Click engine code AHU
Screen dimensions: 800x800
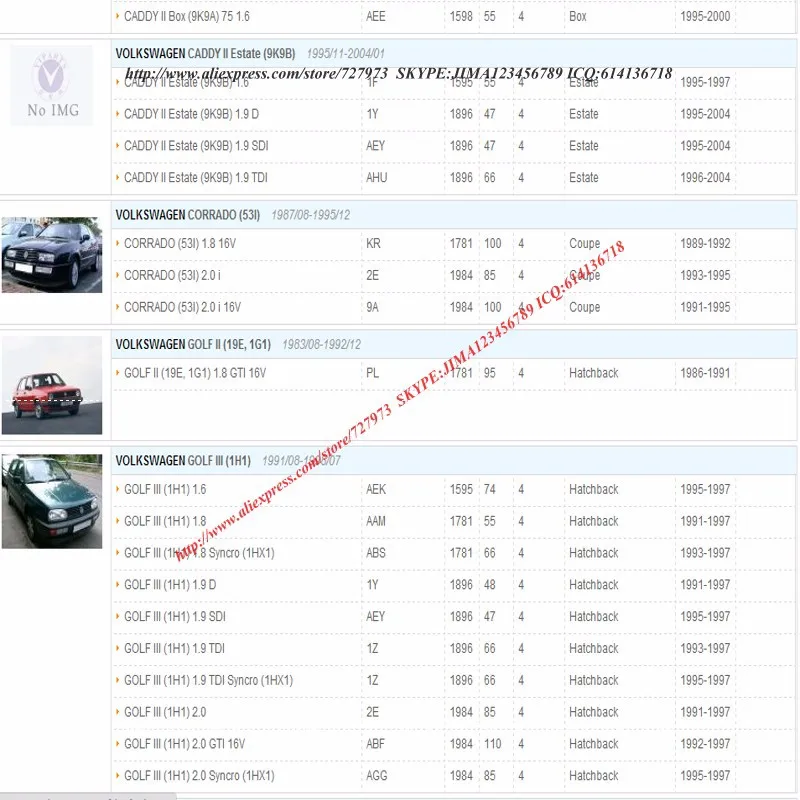(x=377, y=178)
